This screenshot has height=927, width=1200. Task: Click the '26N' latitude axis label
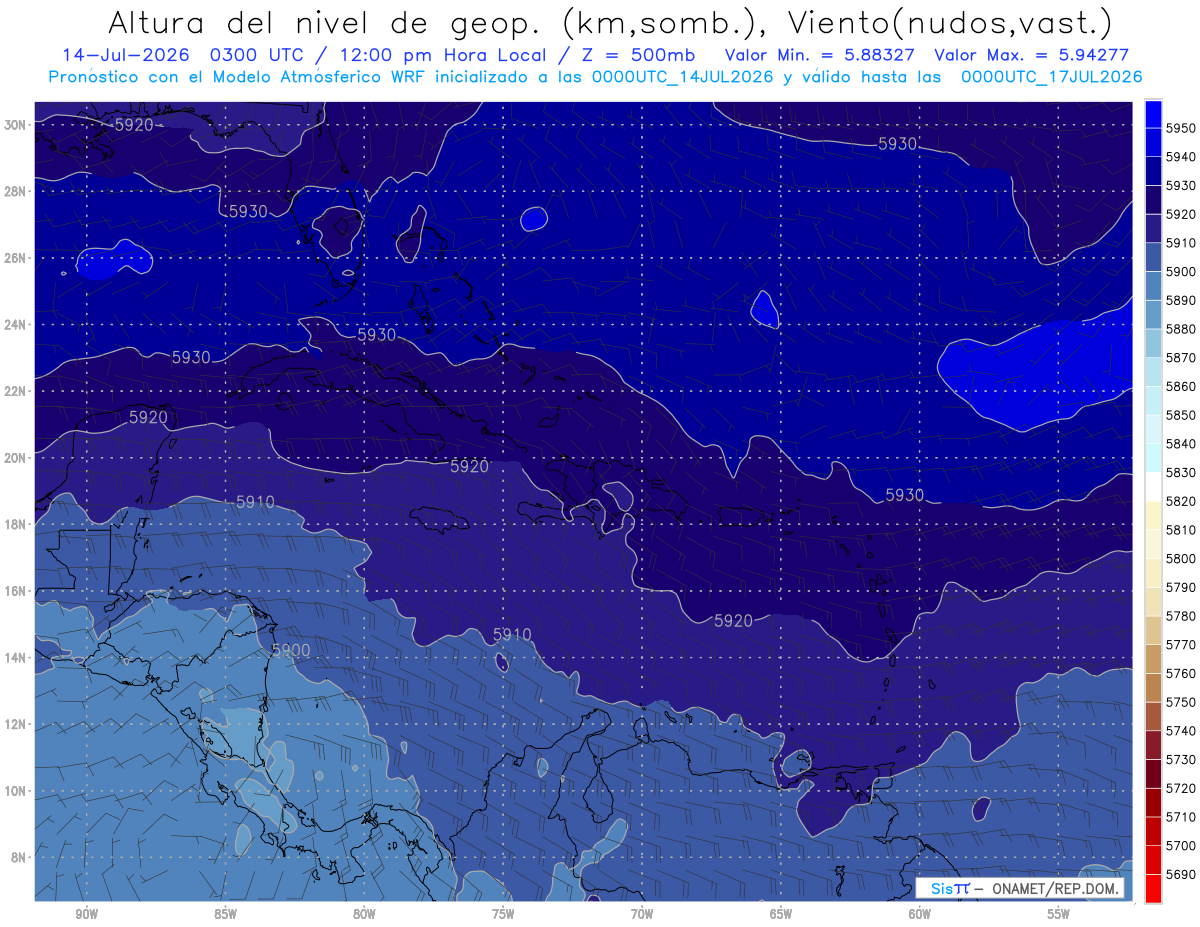click(x=15, y=257)
